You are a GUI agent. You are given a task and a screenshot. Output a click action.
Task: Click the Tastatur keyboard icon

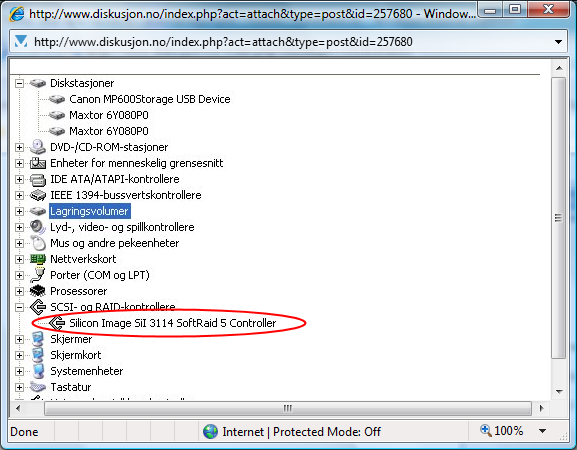pyautogui.click(x=38, y=387)
